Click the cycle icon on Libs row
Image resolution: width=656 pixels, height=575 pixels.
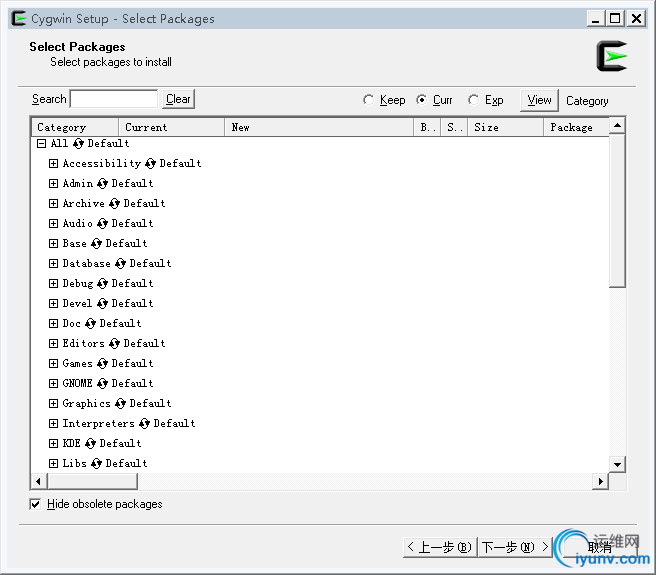click(x=96, y=464)
